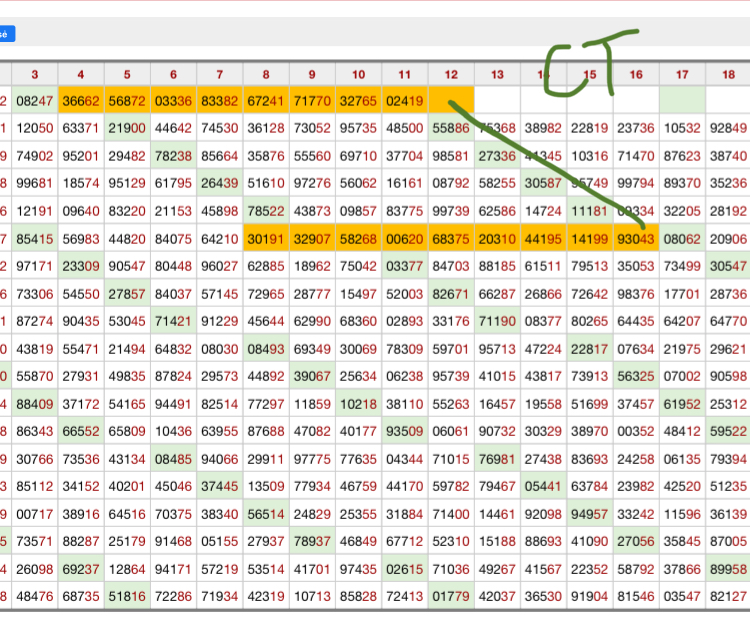
Task: Click orange cell 36662
Action: [81, 100]
